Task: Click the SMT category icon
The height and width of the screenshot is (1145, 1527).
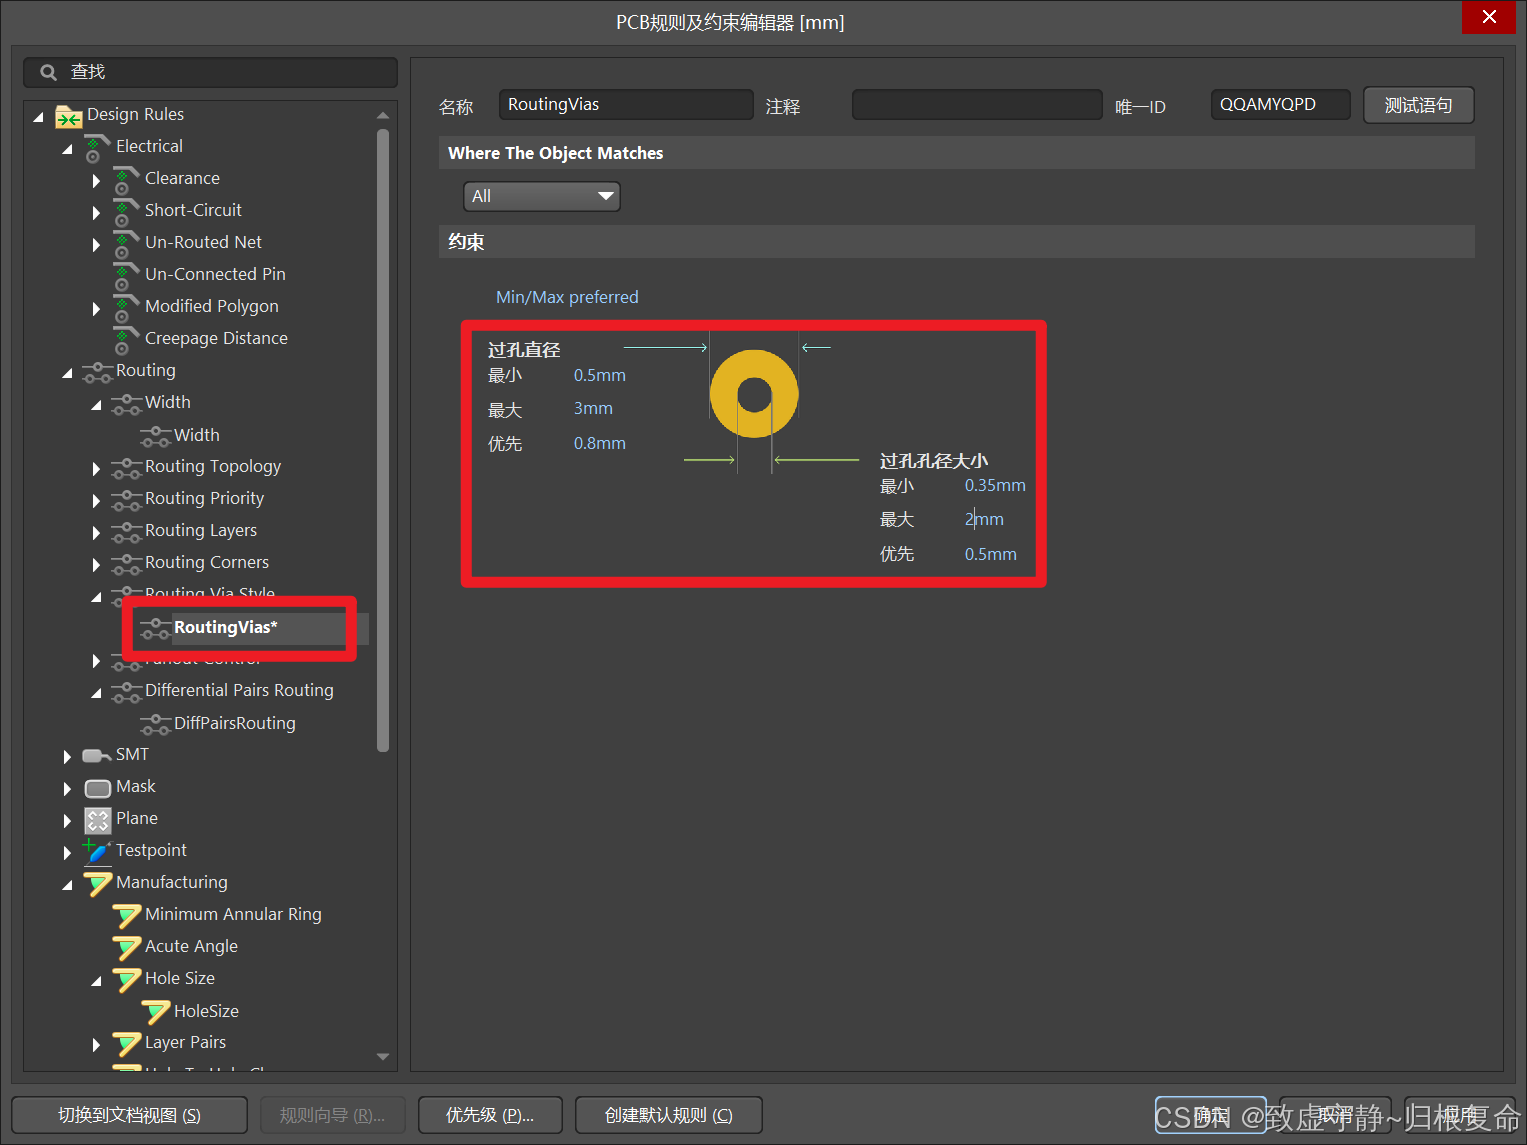Action: (97, 756)
